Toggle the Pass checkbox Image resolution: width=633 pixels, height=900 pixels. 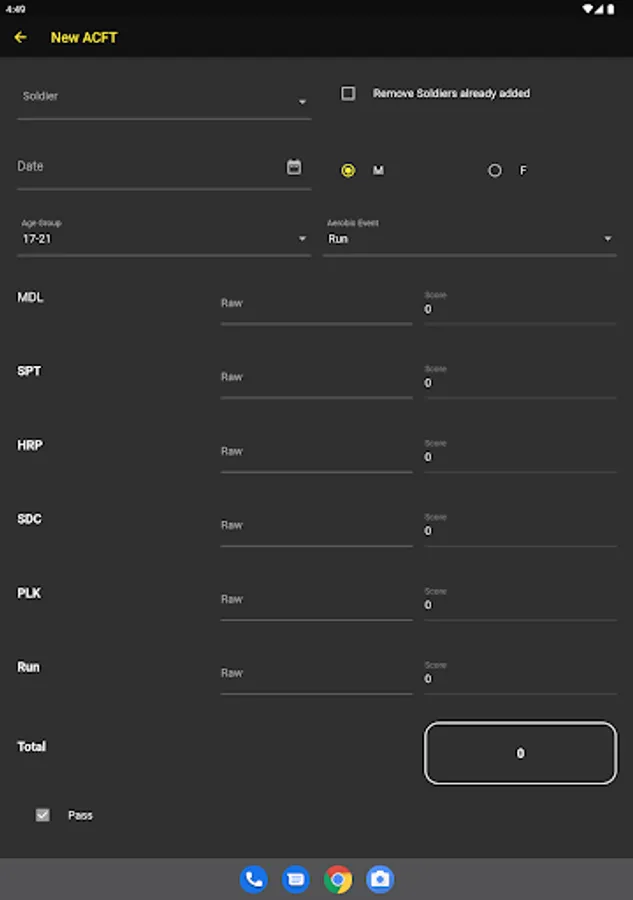pyautogui.click(x=42, y=815)
